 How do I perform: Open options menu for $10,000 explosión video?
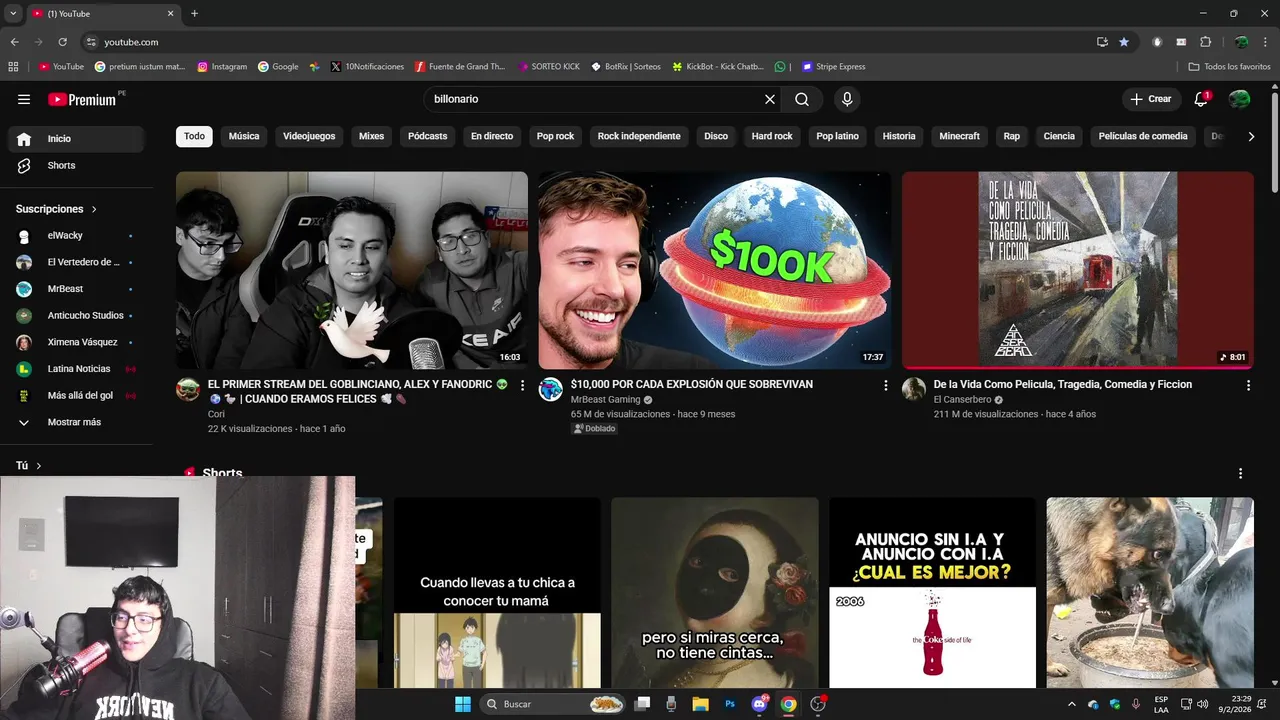click(885, 385)
